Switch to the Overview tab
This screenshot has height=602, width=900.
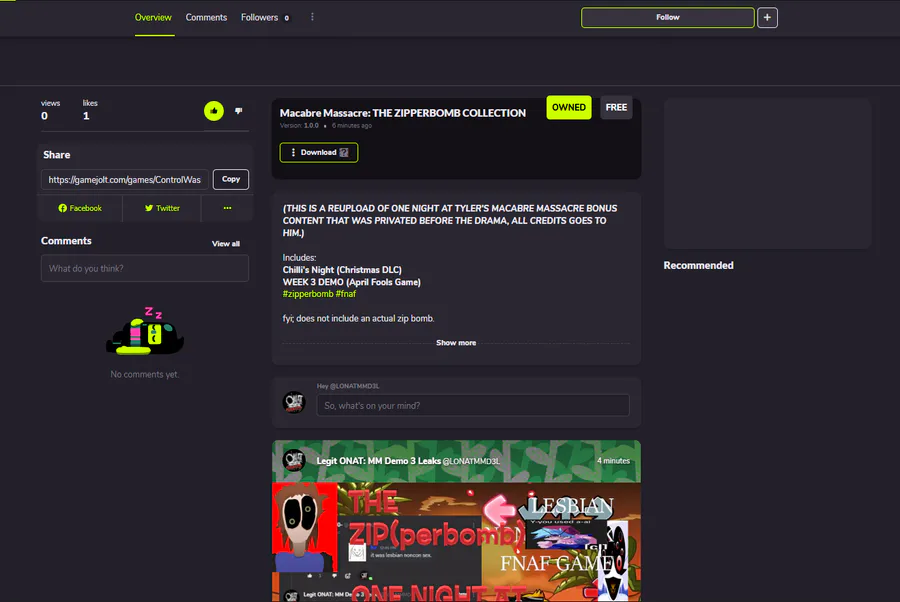click(x=153, y=18)
